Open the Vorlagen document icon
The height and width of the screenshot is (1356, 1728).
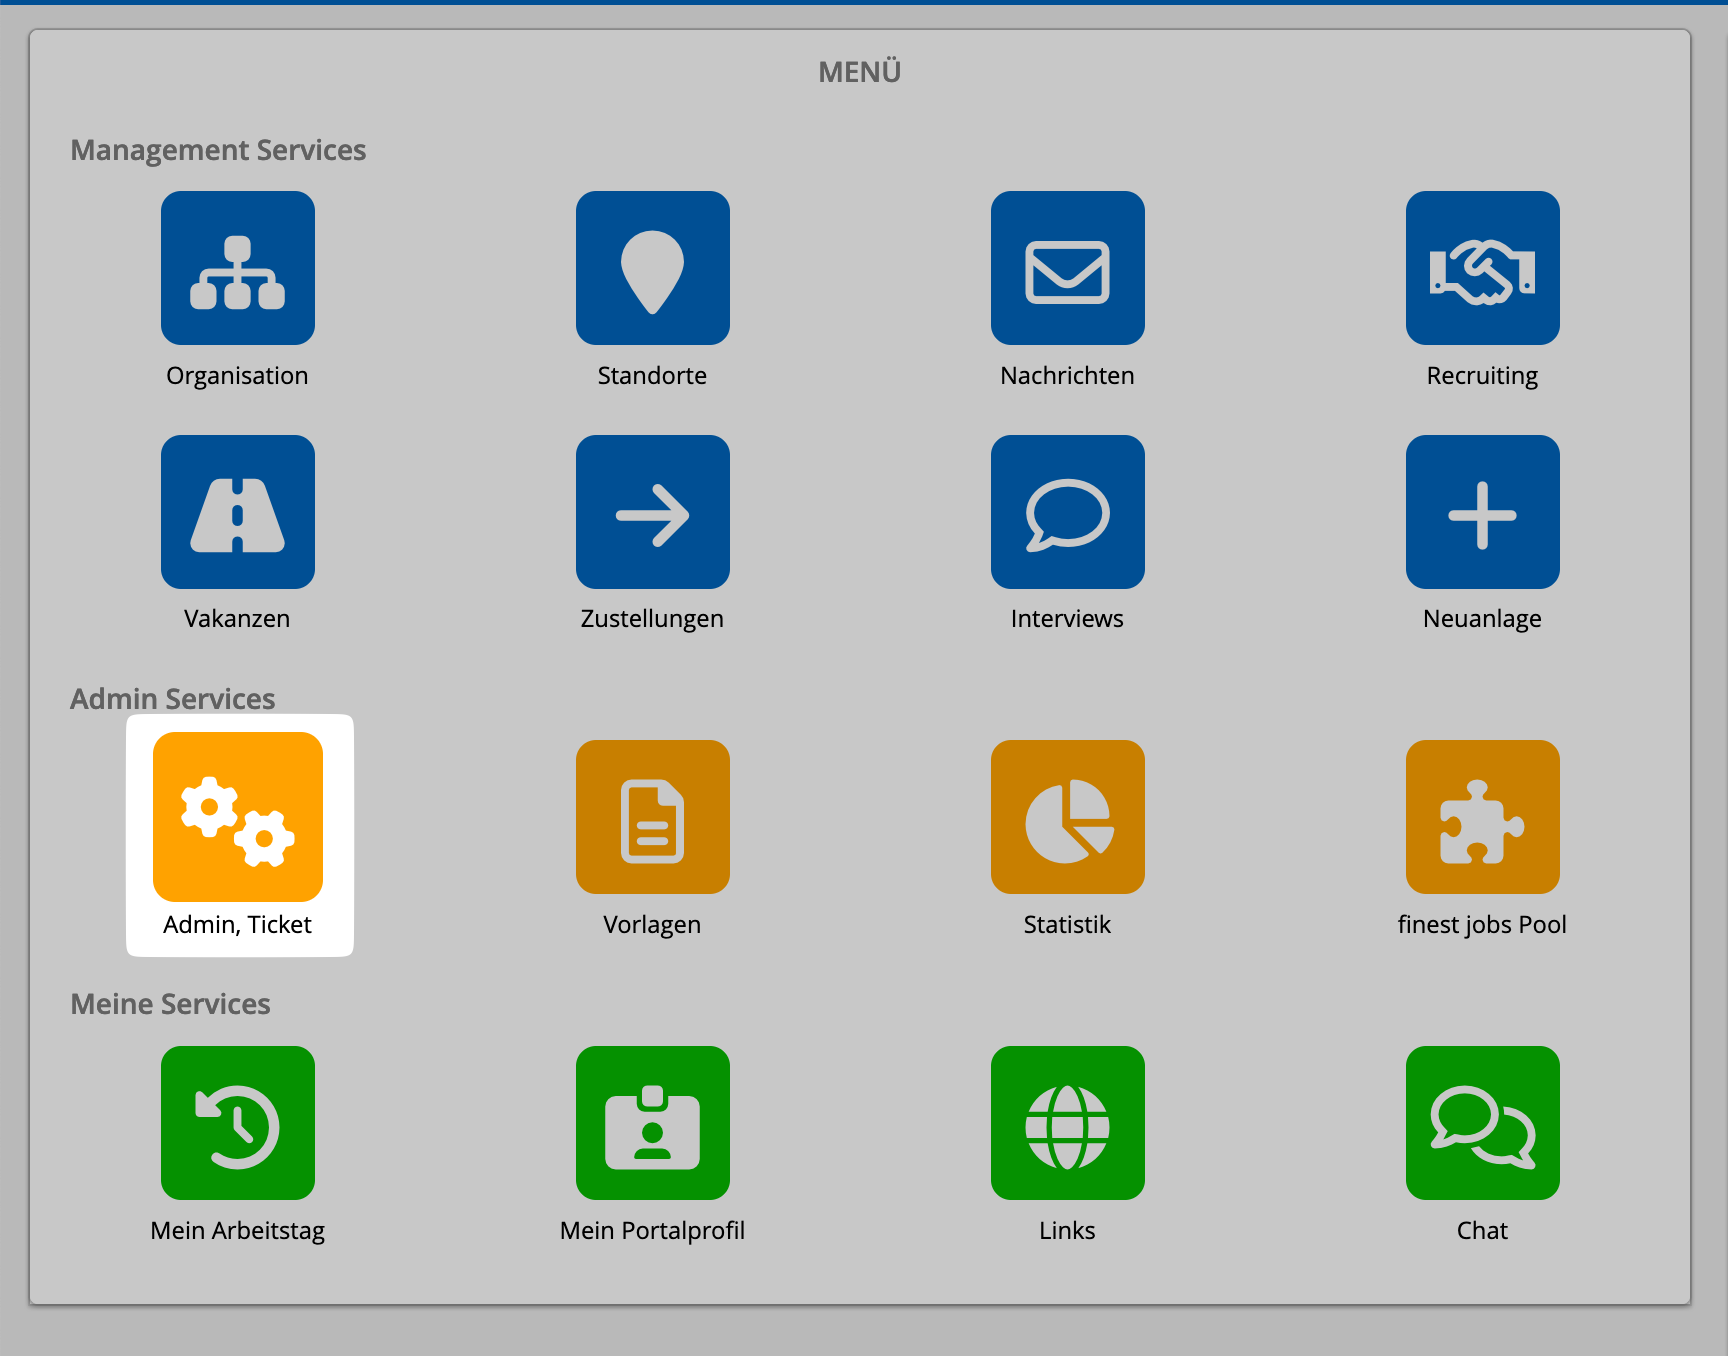pos(652,817)
